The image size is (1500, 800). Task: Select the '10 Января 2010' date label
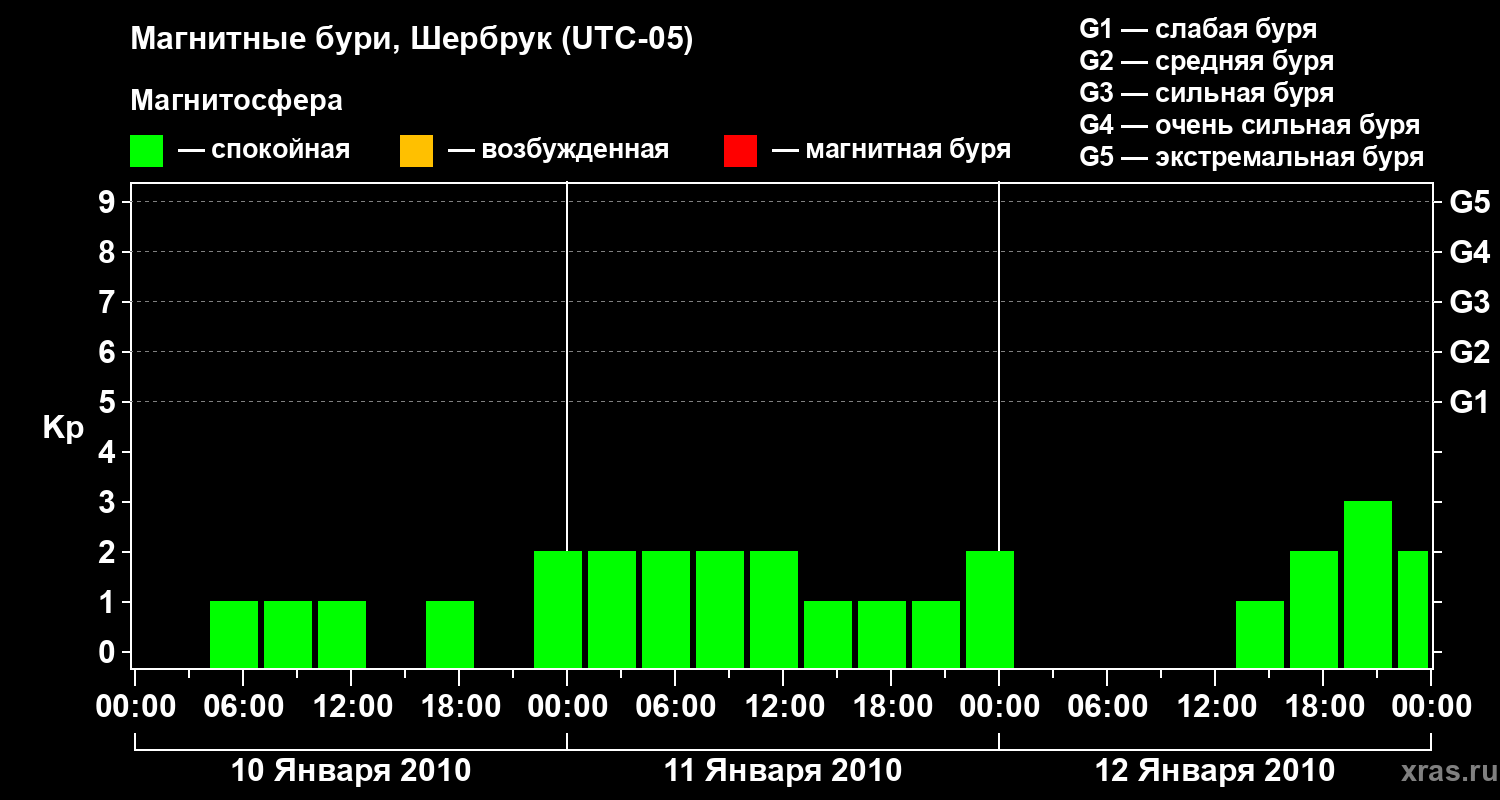click(x=351, y=771)
